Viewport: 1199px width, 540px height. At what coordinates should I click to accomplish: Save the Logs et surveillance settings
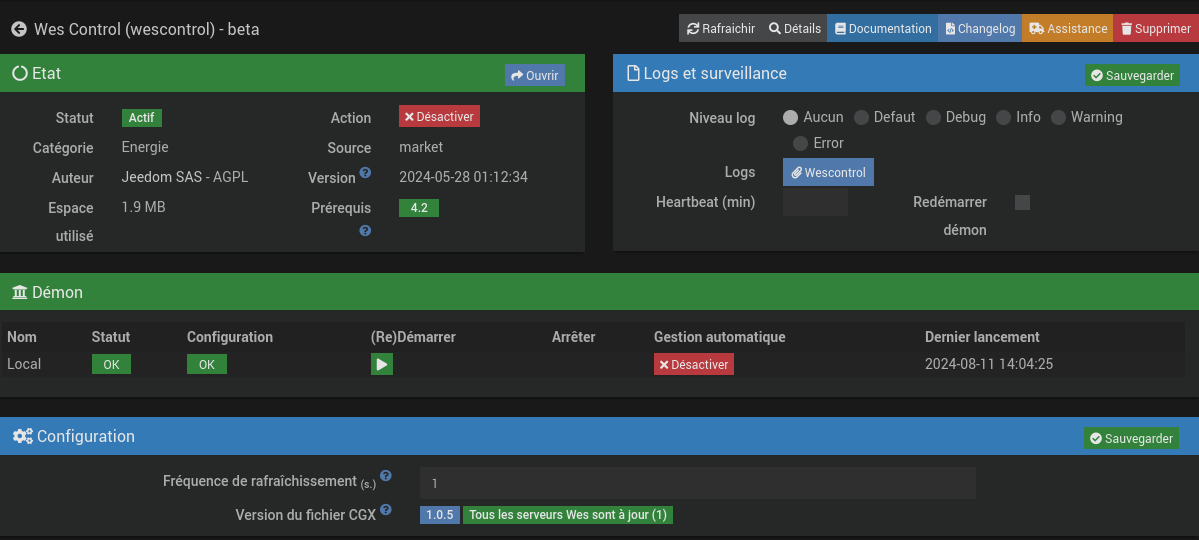point(1132,75)
